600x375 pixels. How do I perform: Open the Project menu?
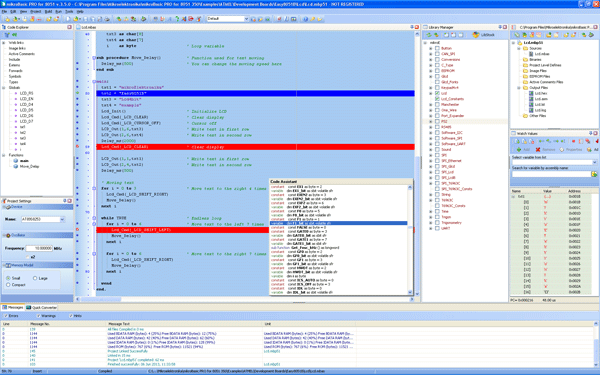36,11
